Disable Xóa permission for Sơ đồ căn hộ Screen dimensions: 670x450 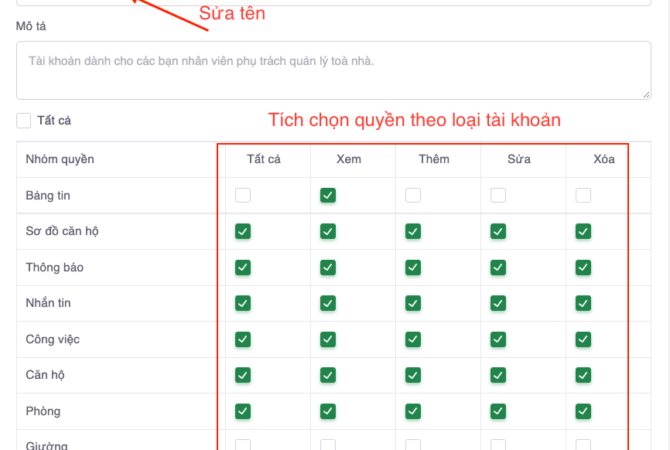[583, 231]
